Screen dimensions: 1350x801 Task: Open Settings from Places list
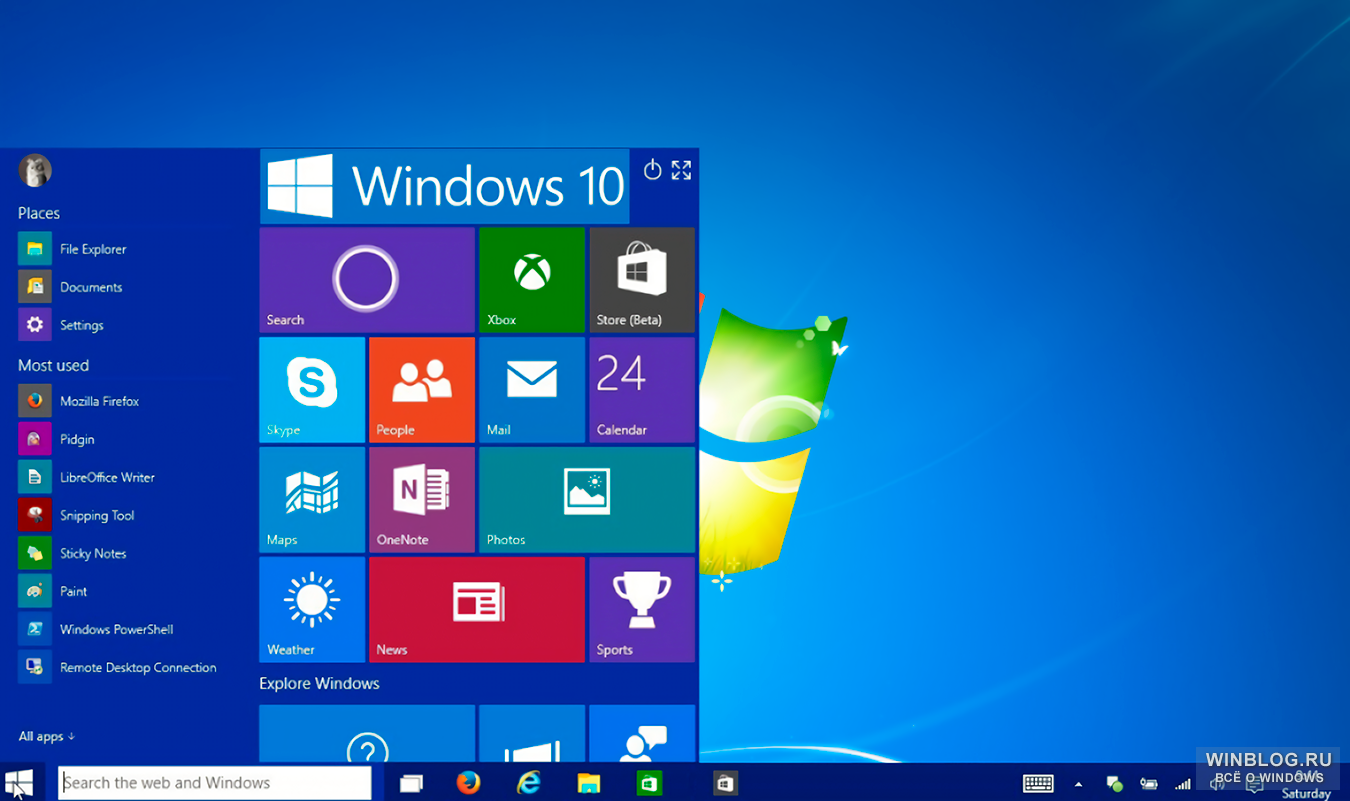pyautogui.click(x=62, y=325)
